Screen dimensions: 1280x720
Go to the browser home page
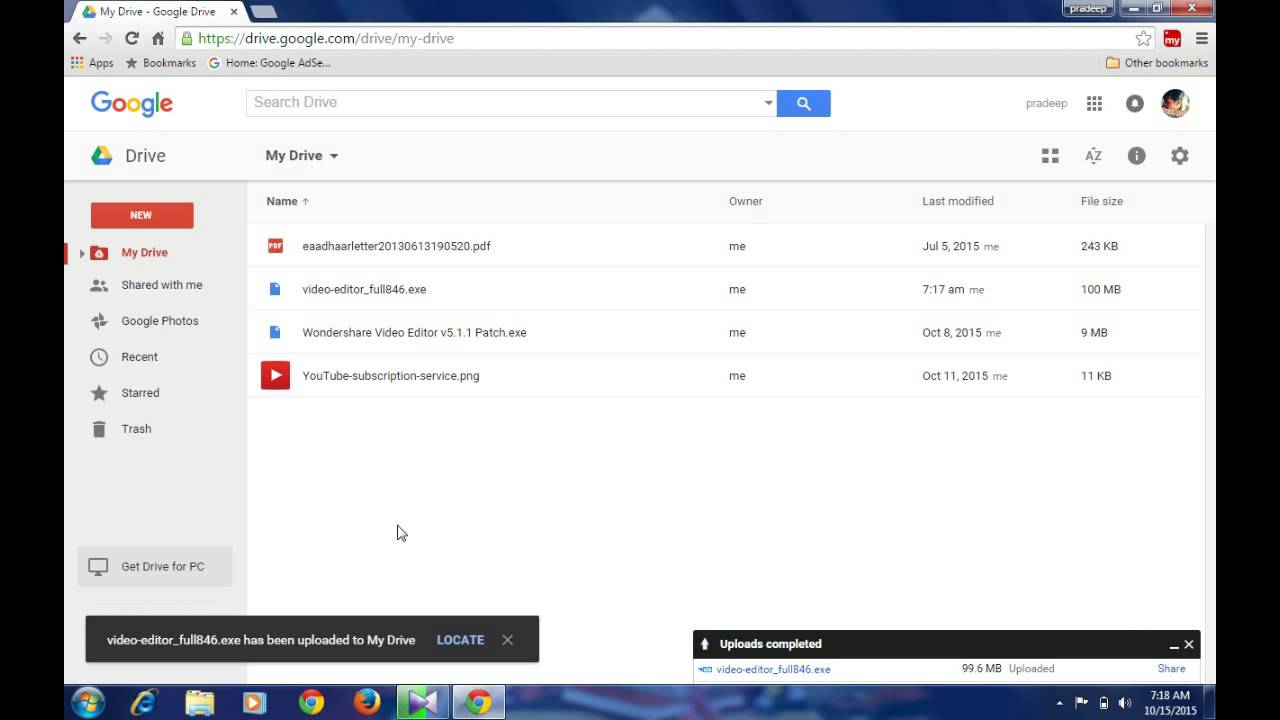coord(158,38)
